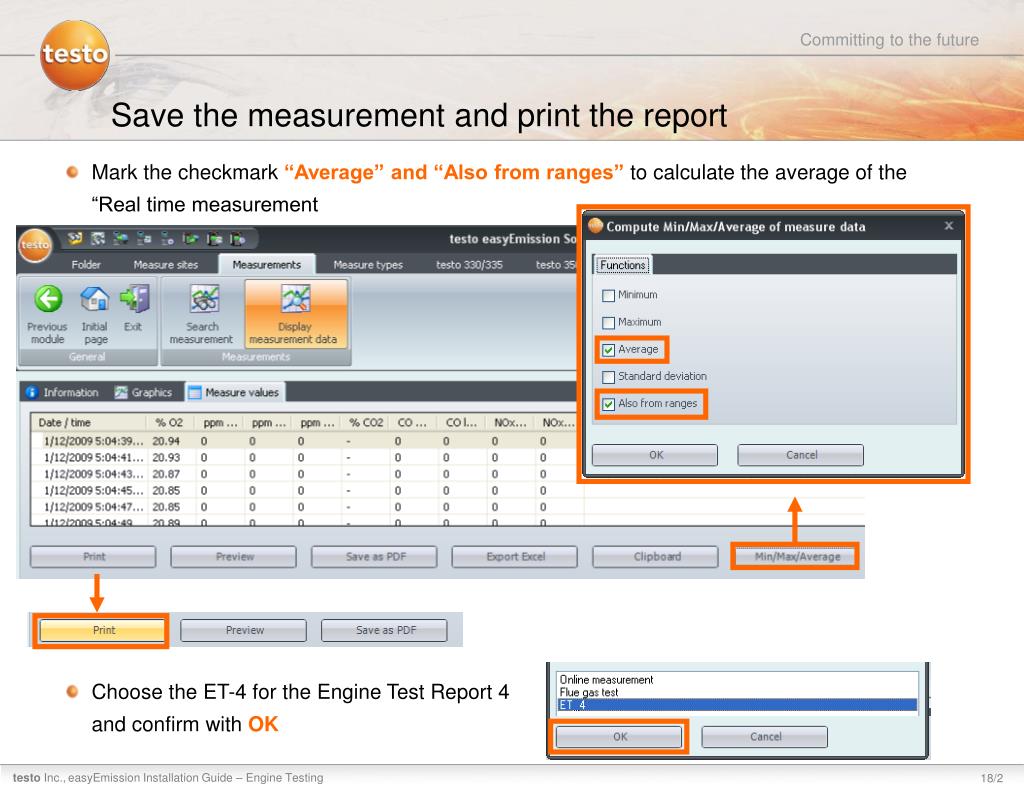Click Preview beside the yellow Print button
1024x791 pixels.
pos(244,630)
